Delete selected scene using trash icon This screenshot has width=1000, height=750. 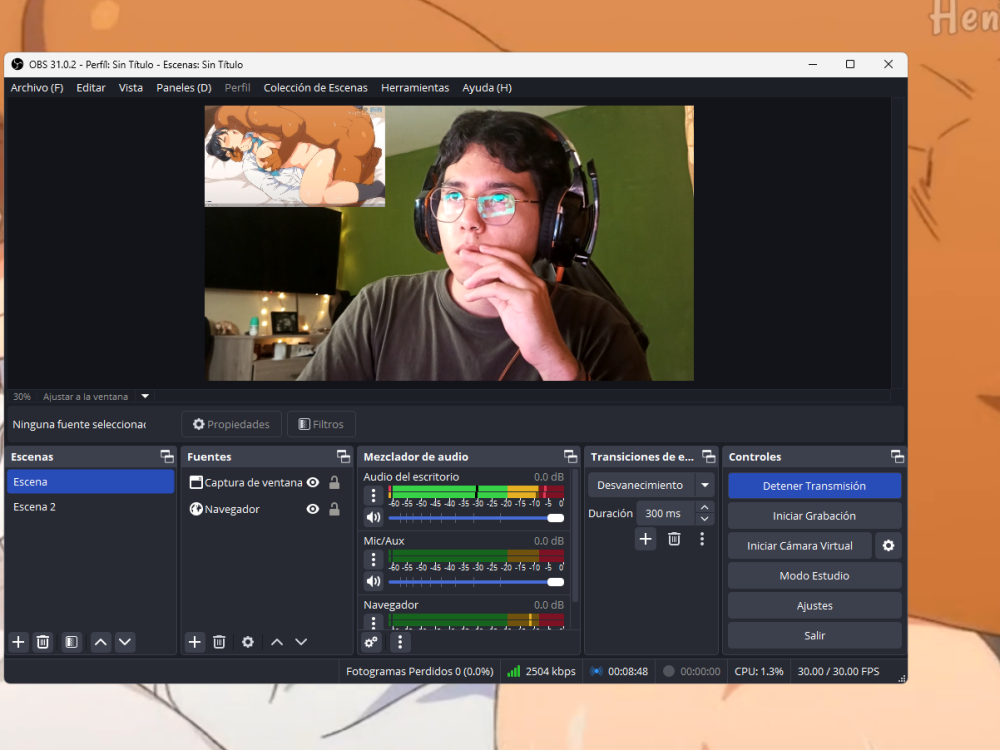click(x=43, y=642)
